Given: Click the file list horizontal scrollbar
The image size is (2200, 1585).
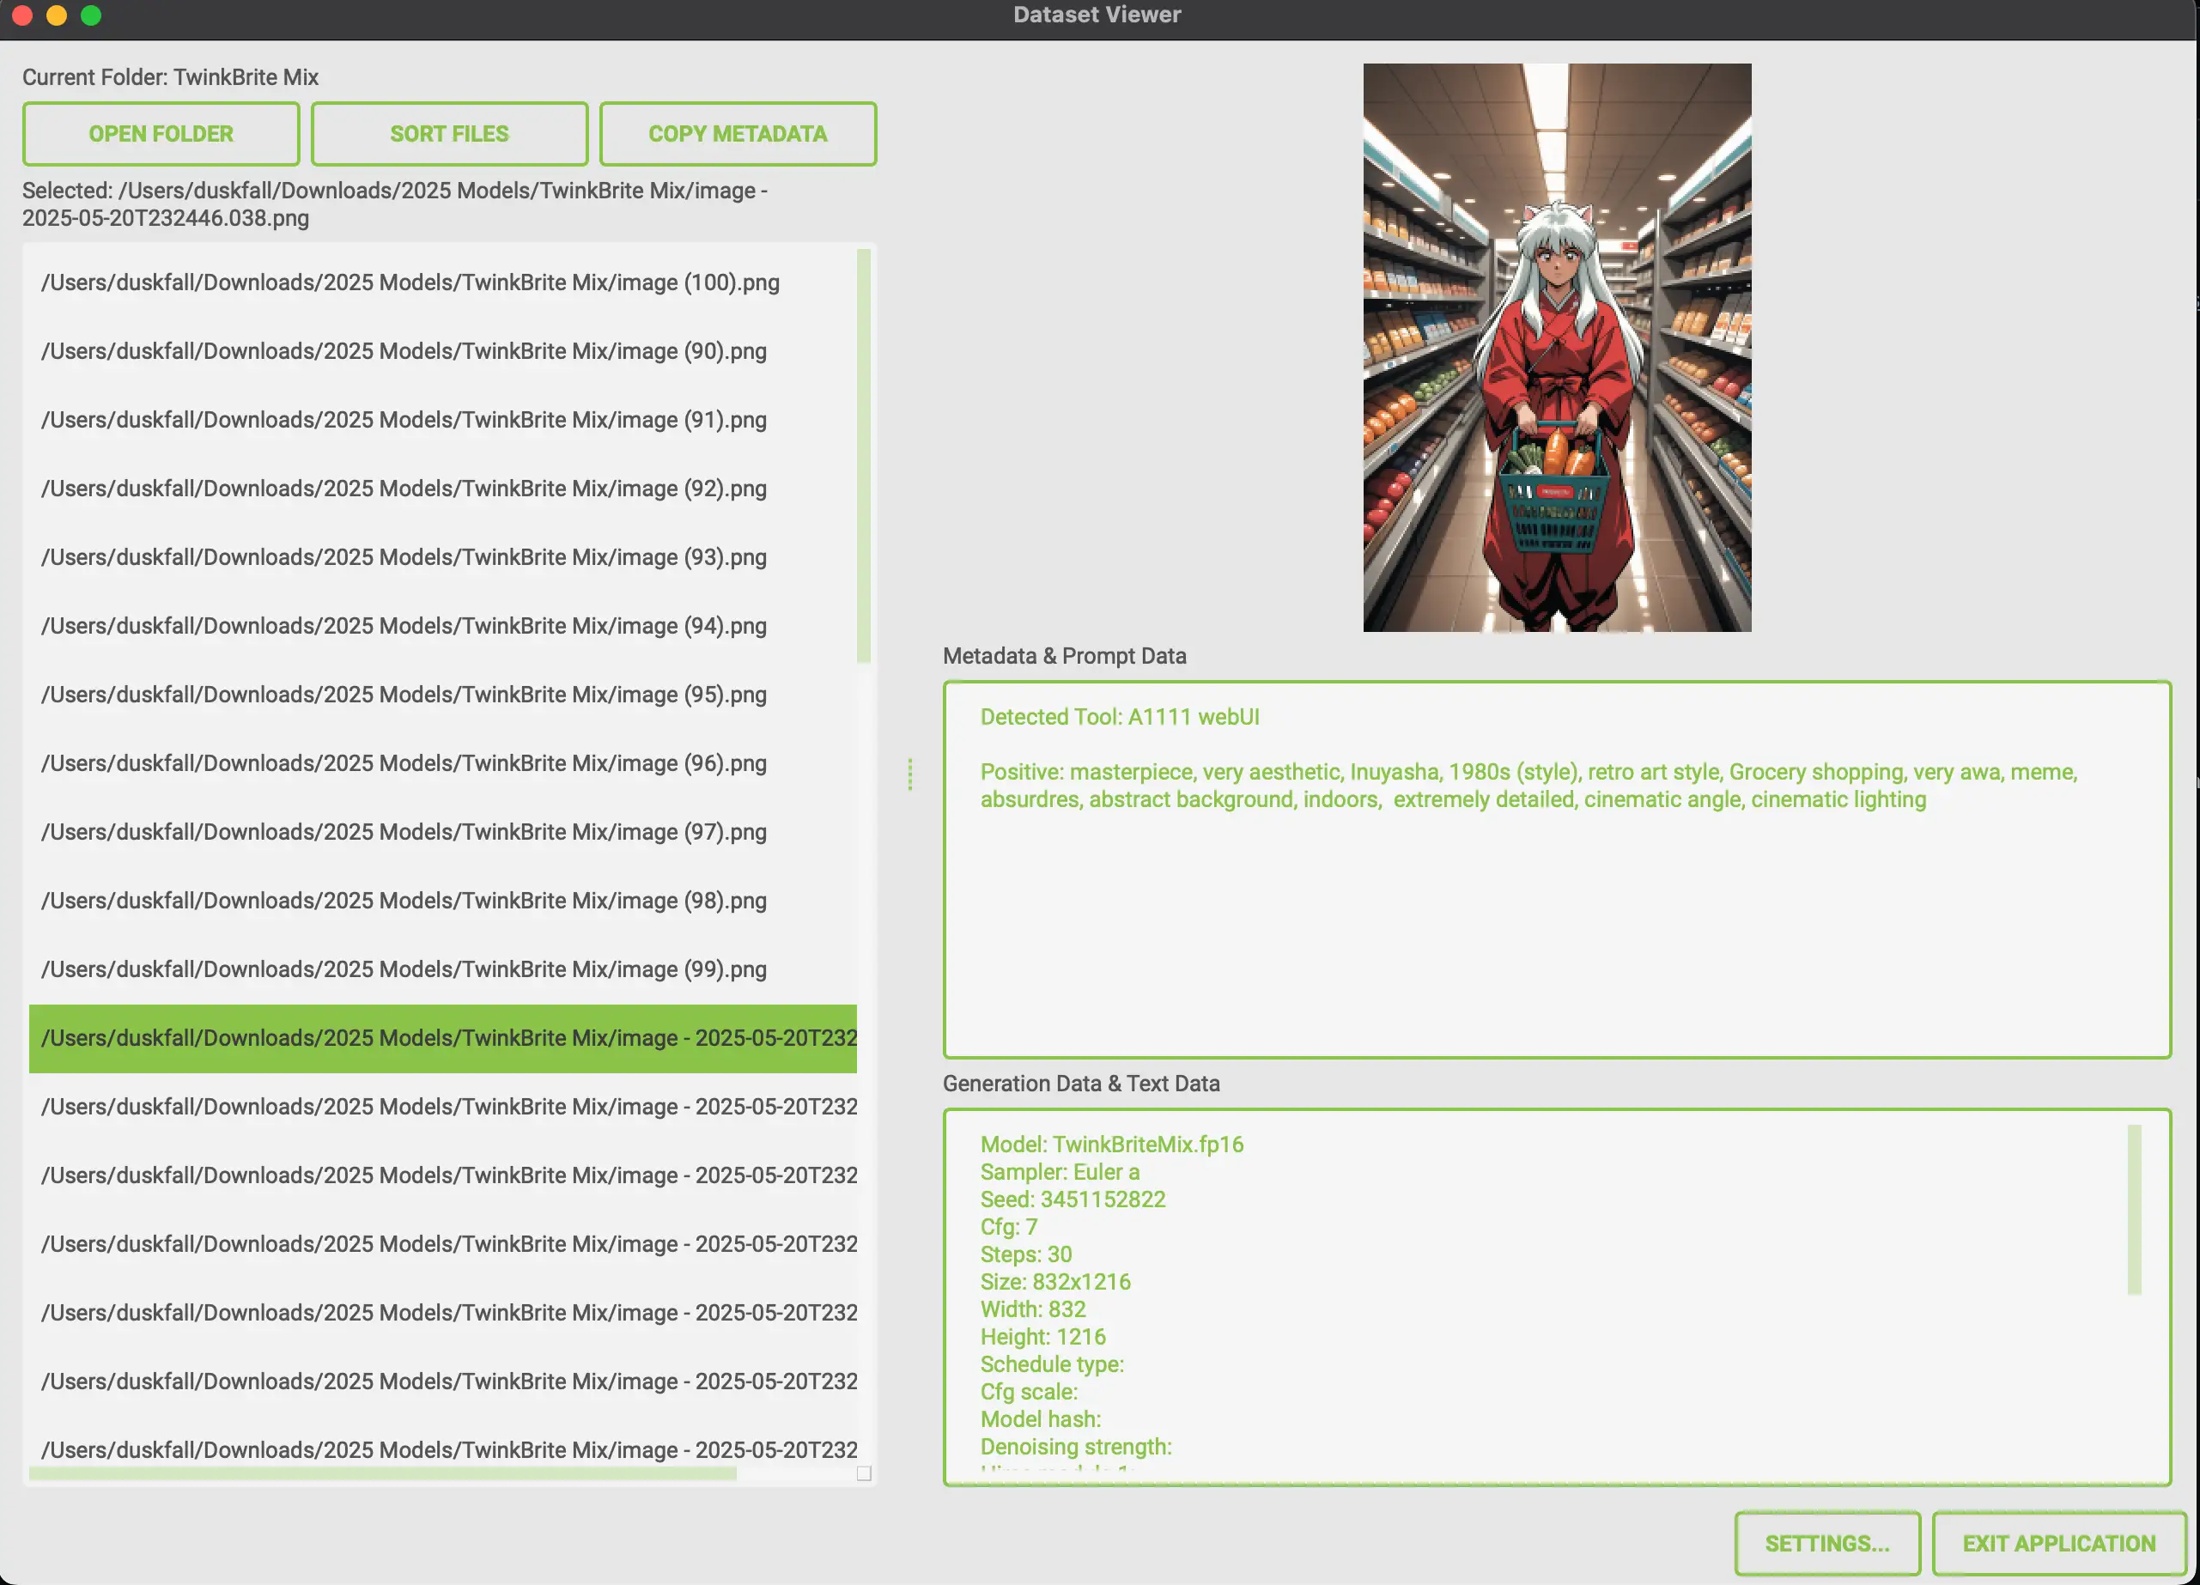Looking at the screenshot, I should 383,1473.
